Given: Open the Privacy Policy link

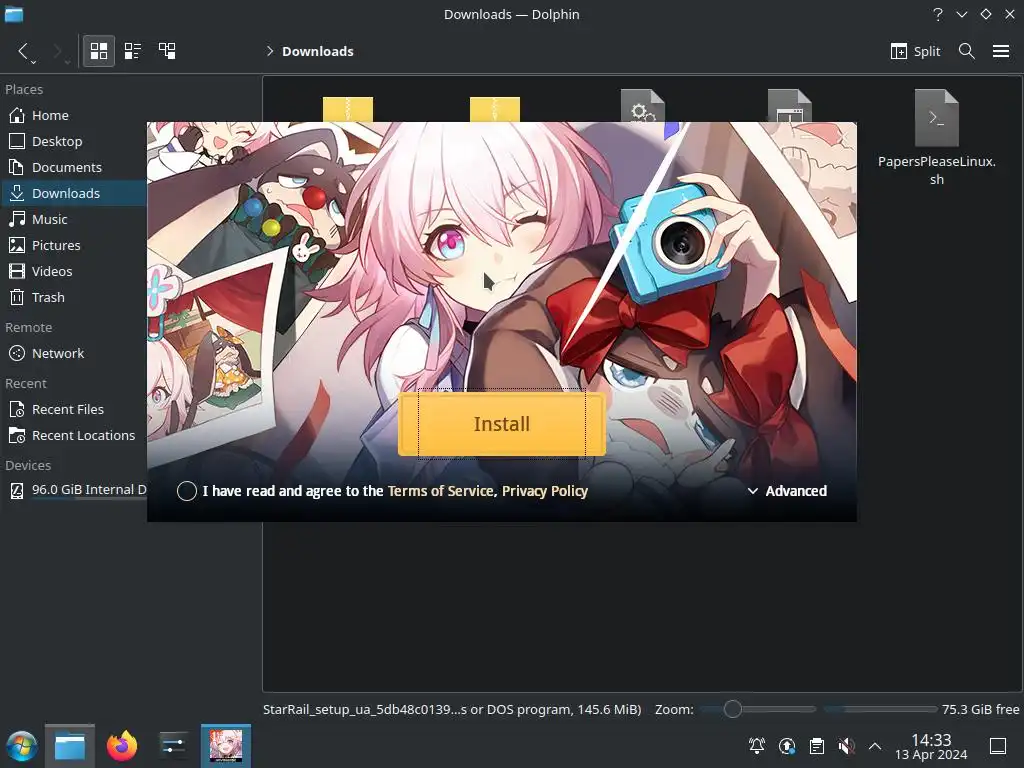Looking at the screenshot, I should pos(545,491).
